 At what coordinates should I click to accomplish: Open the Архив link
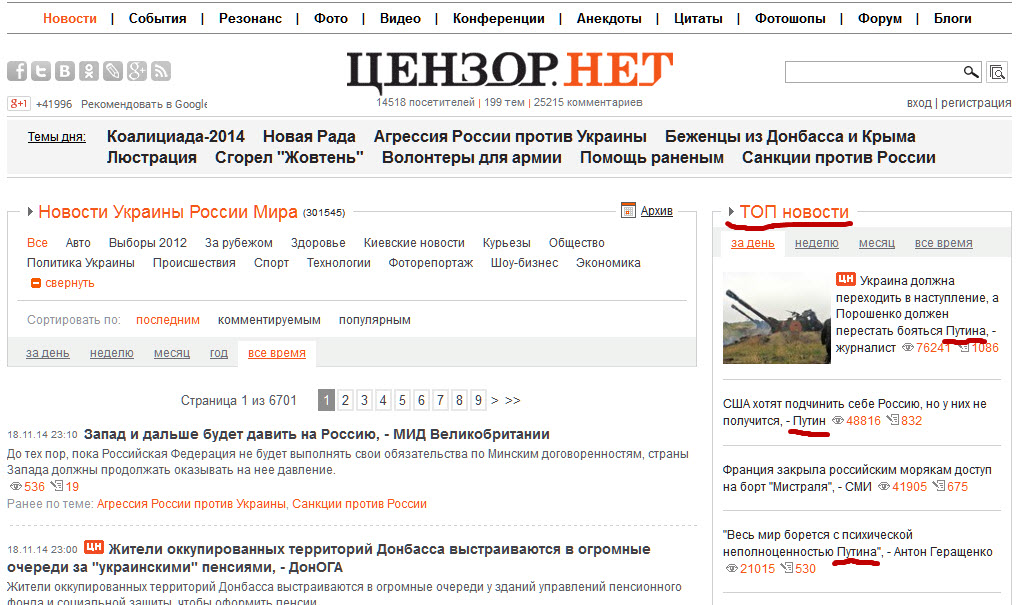tap(656, 210)
